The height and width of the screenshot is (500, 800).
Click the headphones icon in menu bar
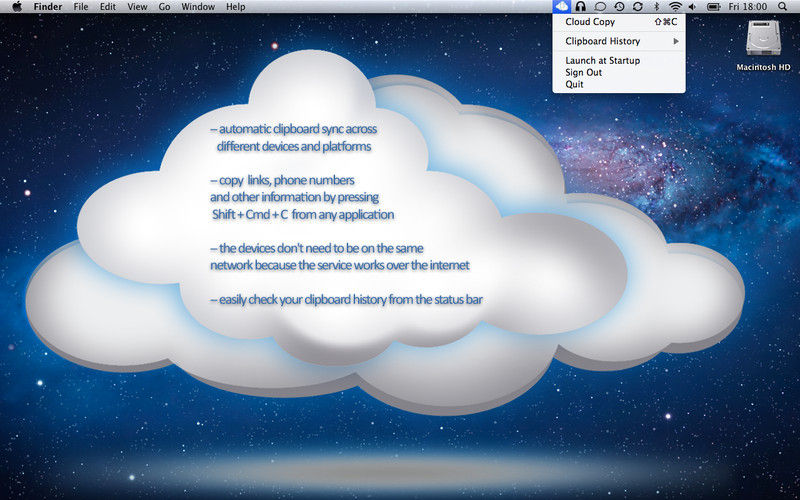[581, 7]
